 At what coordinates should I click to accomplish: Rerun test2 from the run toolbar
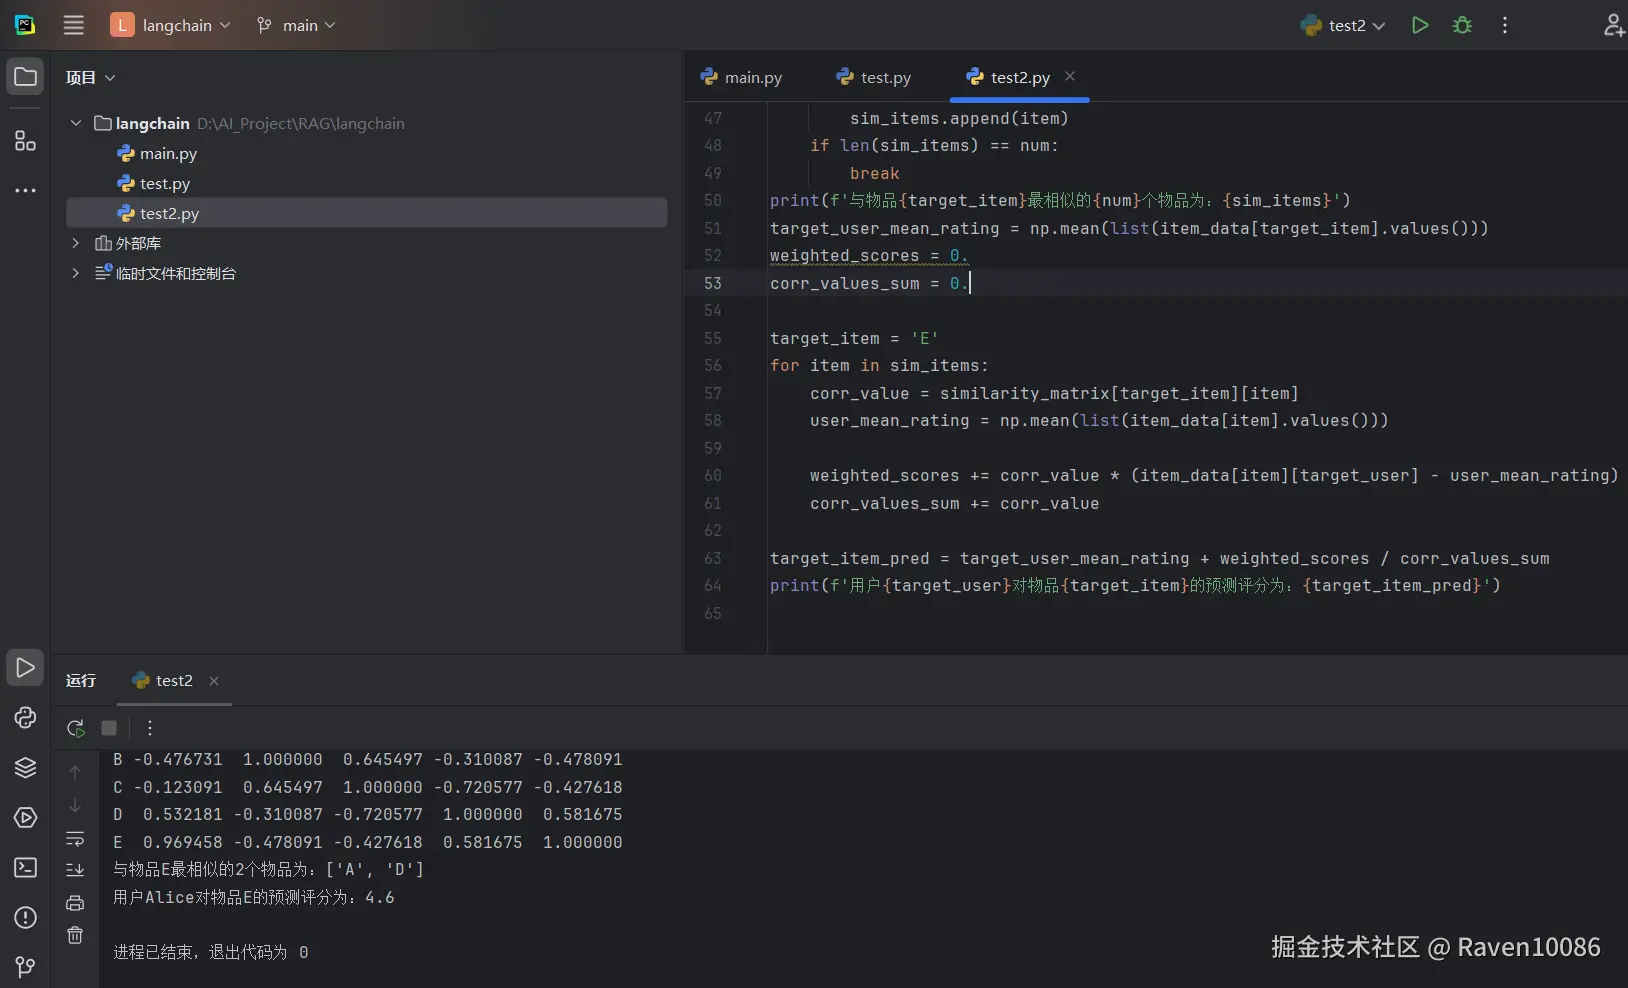click(75, 728)
